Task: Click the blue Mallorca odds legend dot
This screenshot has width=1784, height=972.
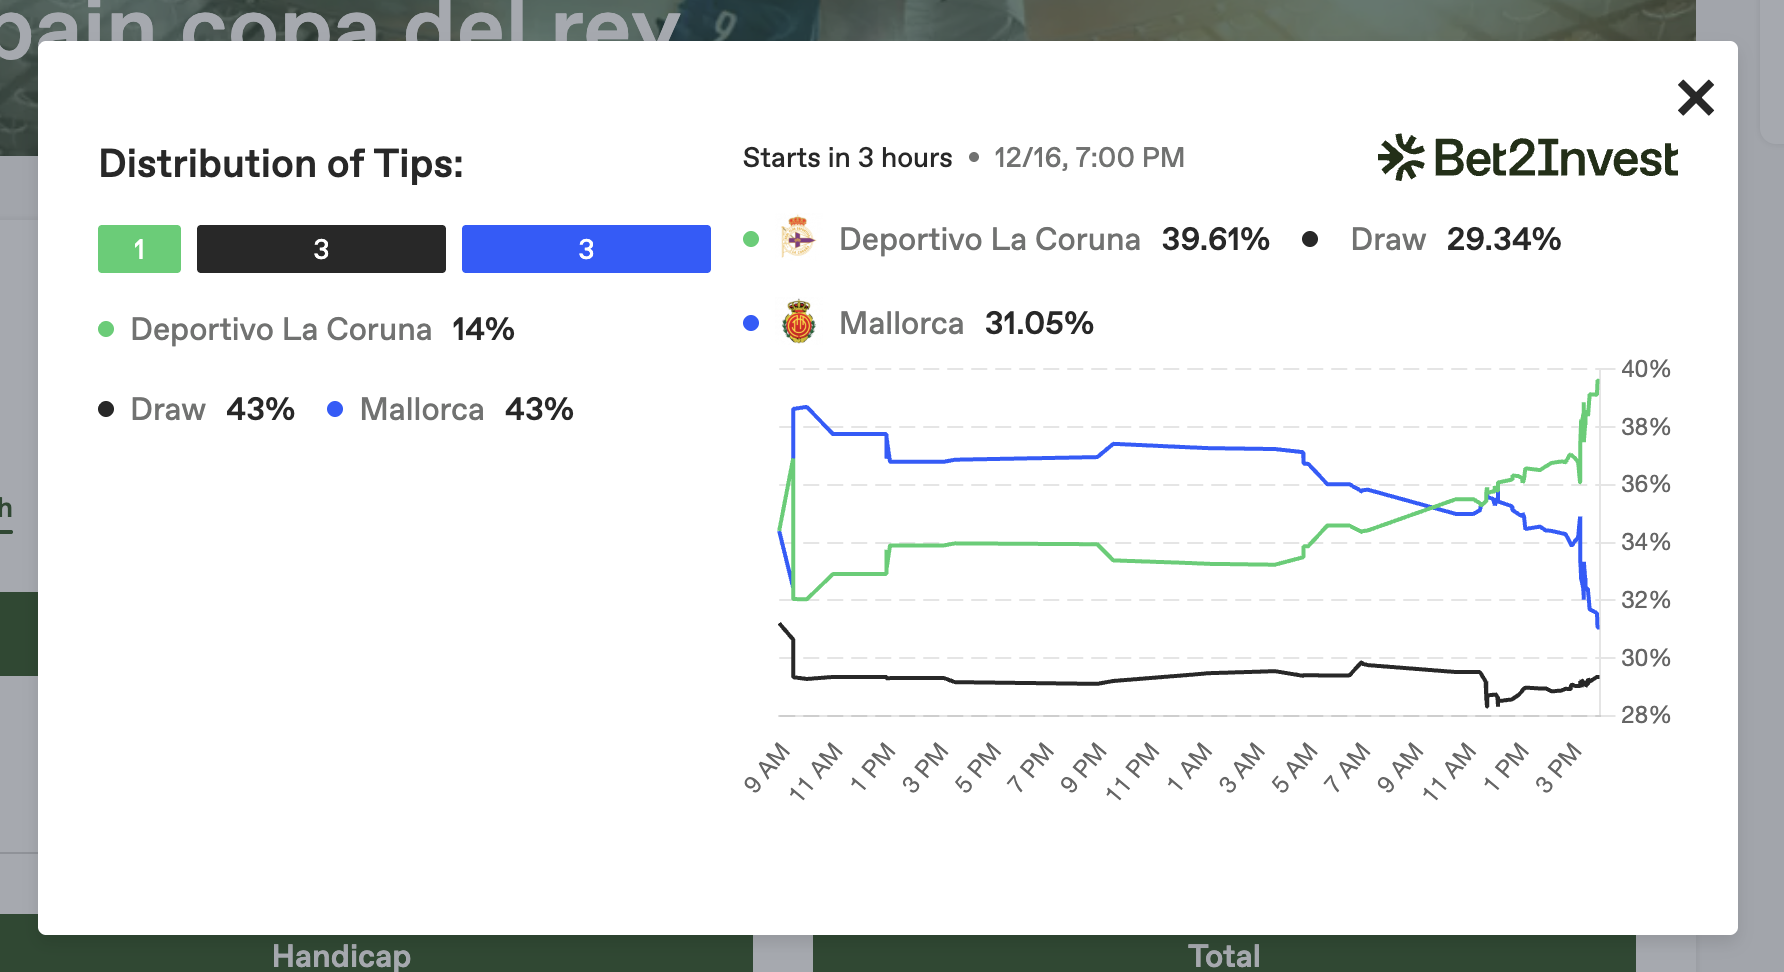Action: tap(751, 323)
